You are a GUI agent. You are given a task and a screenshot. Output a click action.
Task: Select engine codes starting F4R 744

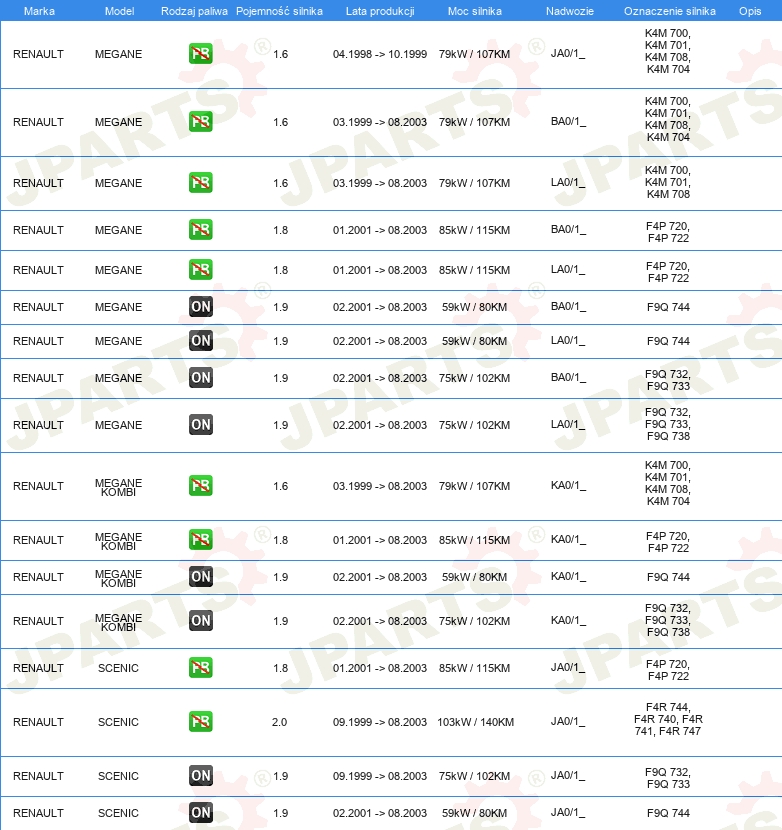pos(668,719)
